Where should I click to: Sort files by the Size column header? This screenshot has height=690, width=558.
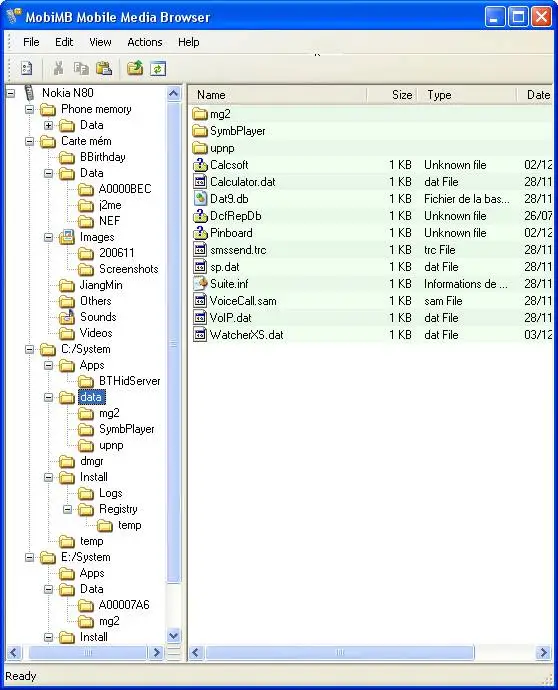[392, 95]
